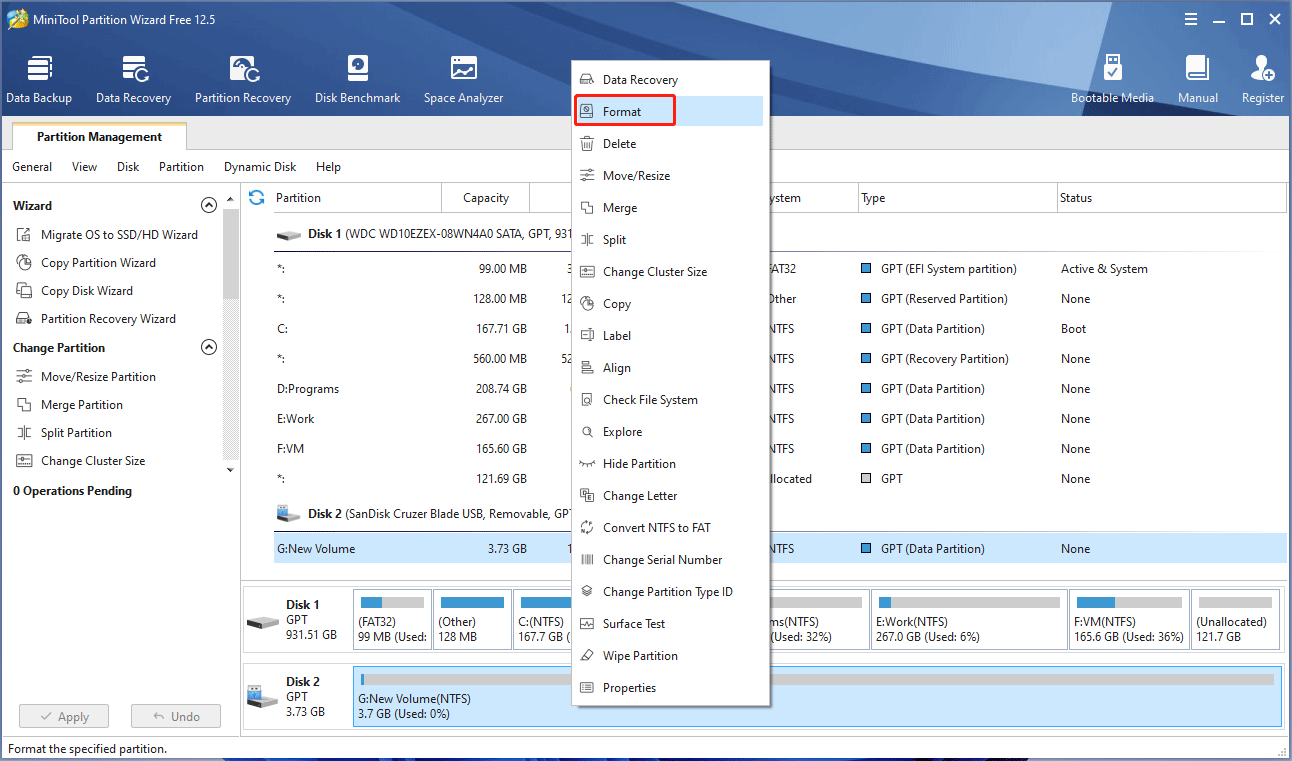Select Data Recovery in the context menu
The image size is (1292, 761).
(x=670, y=80)
